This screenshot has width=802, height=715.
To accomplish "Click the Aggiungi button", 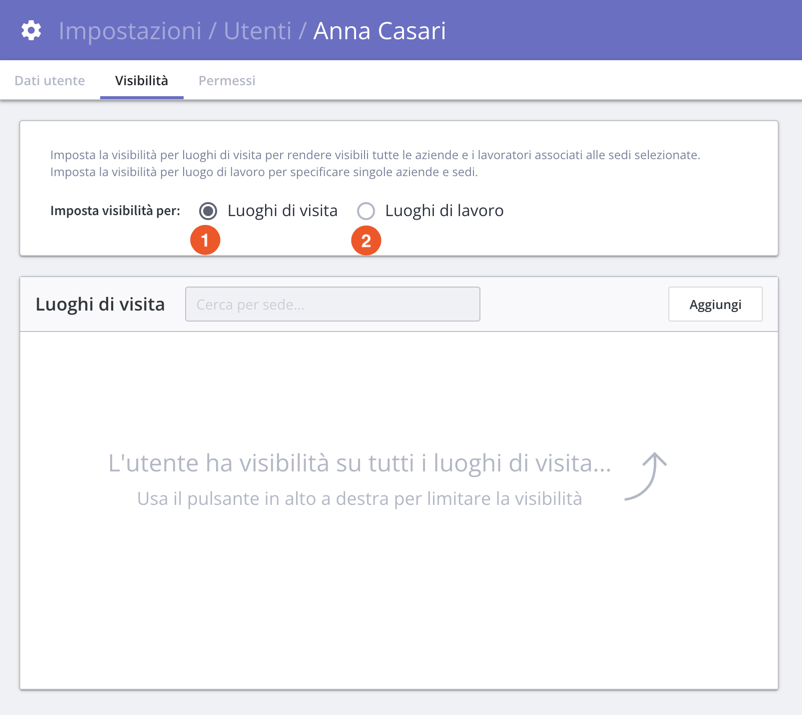I will click(715, 304).
